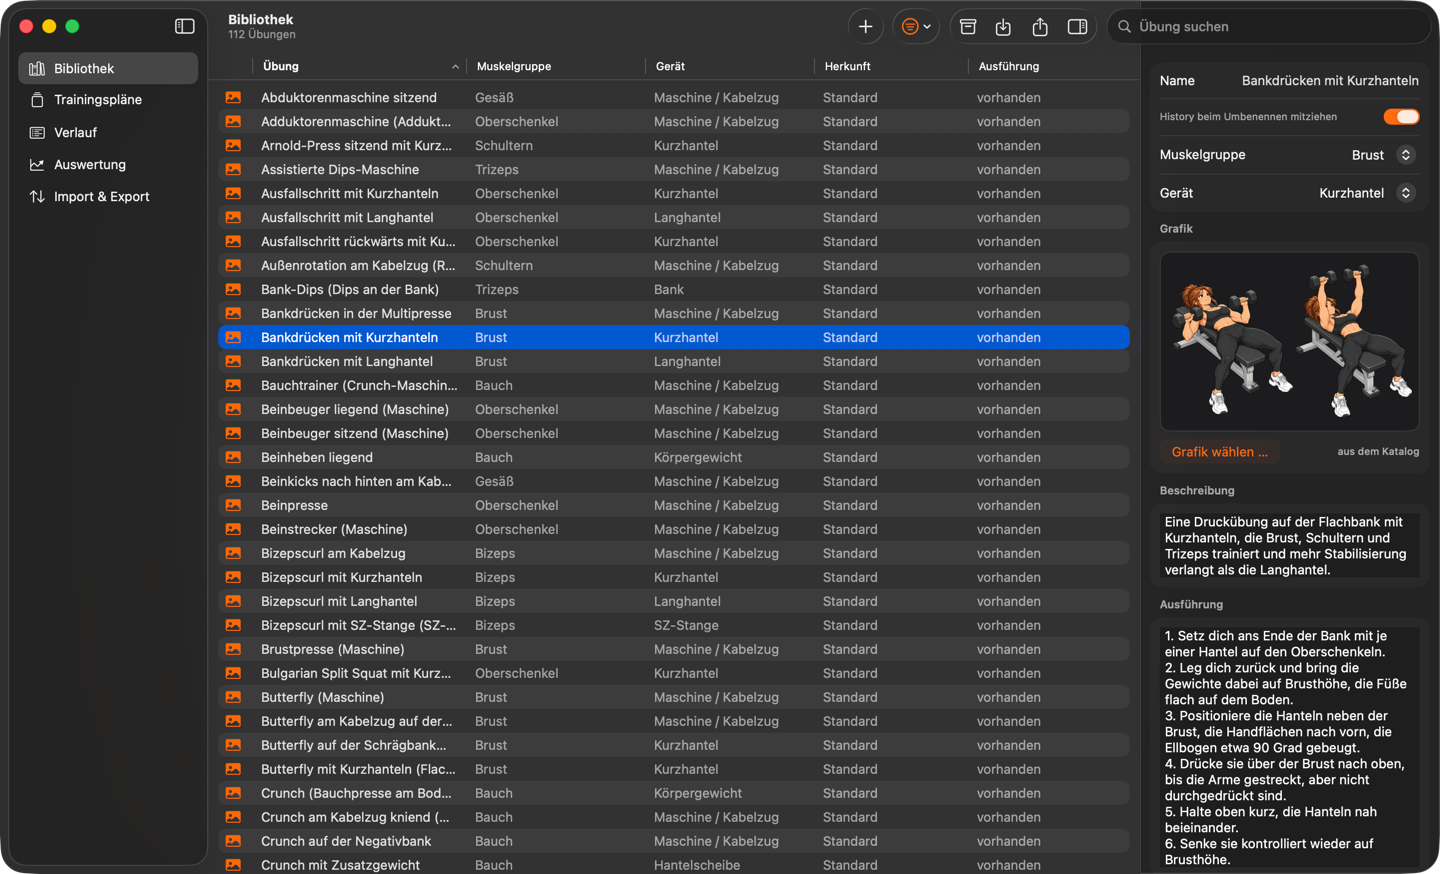Edit the Name field 'Bankdrücken mit Kurzhanteln'
This screenshot has height=874, width=1440.
click(x=1330, y=81)
